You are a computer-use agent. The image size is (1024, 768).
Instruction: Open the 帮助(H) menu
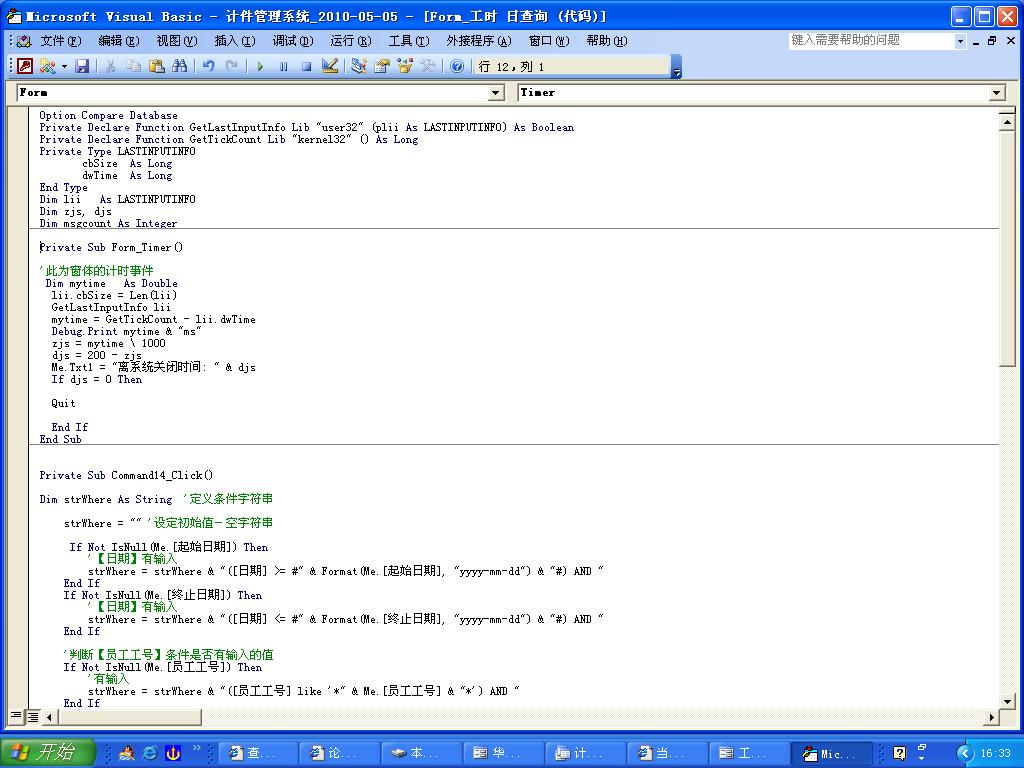(607, 40)
